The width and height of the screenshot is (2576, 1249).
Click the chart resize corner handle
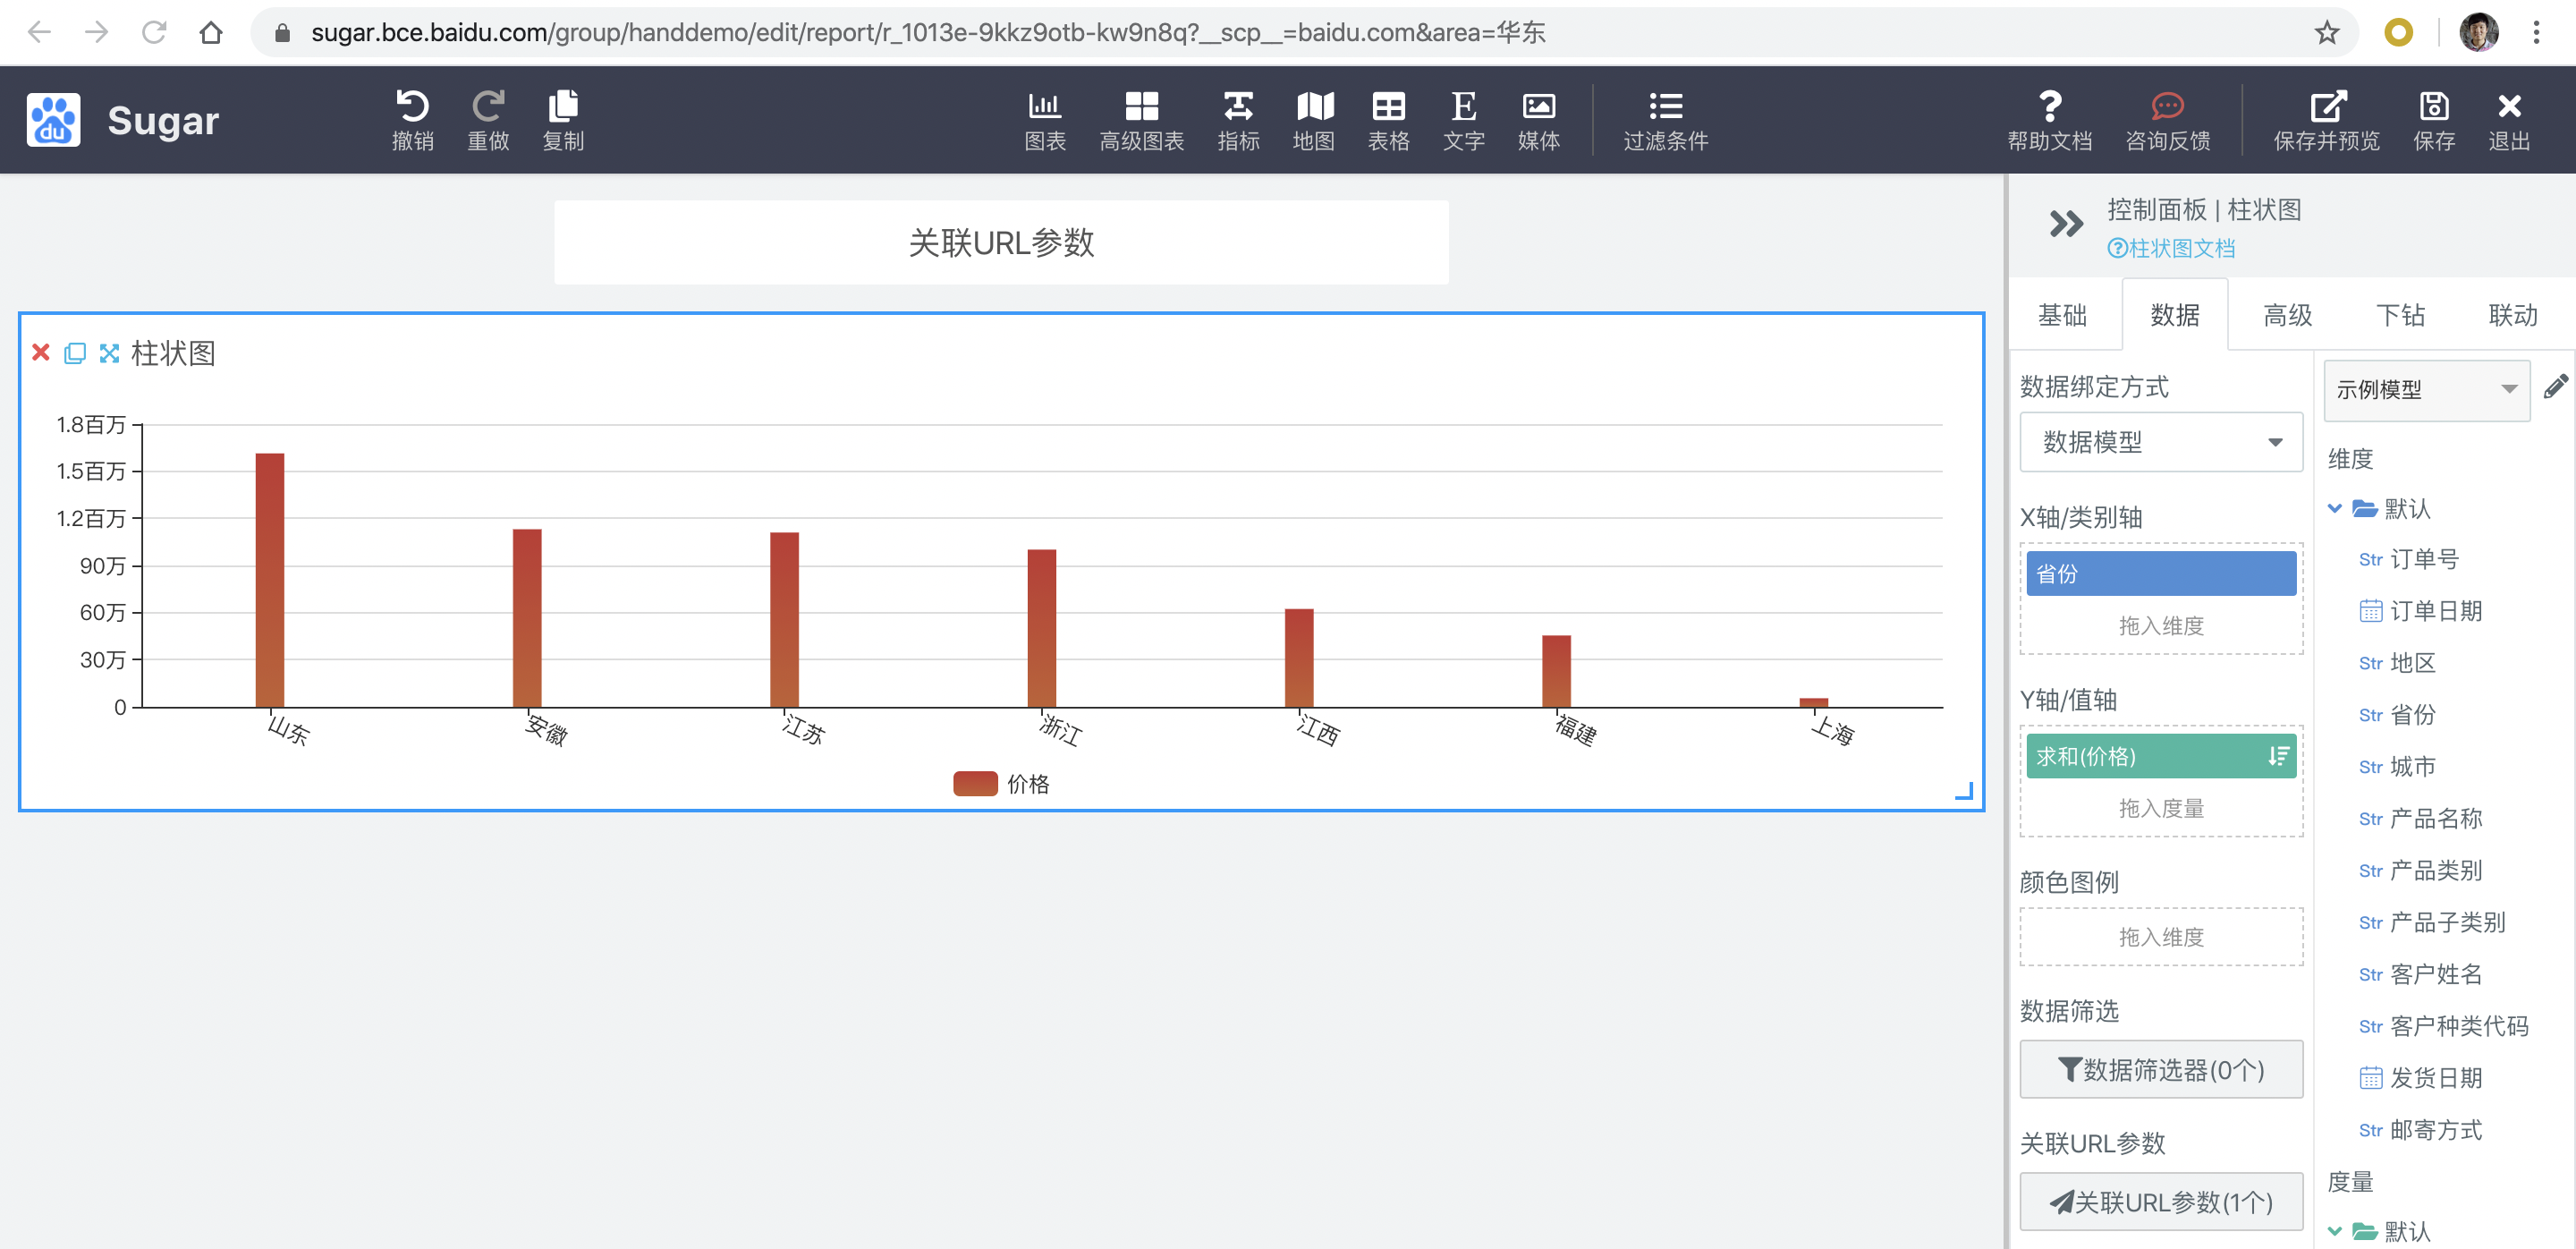click(1964, 791)
